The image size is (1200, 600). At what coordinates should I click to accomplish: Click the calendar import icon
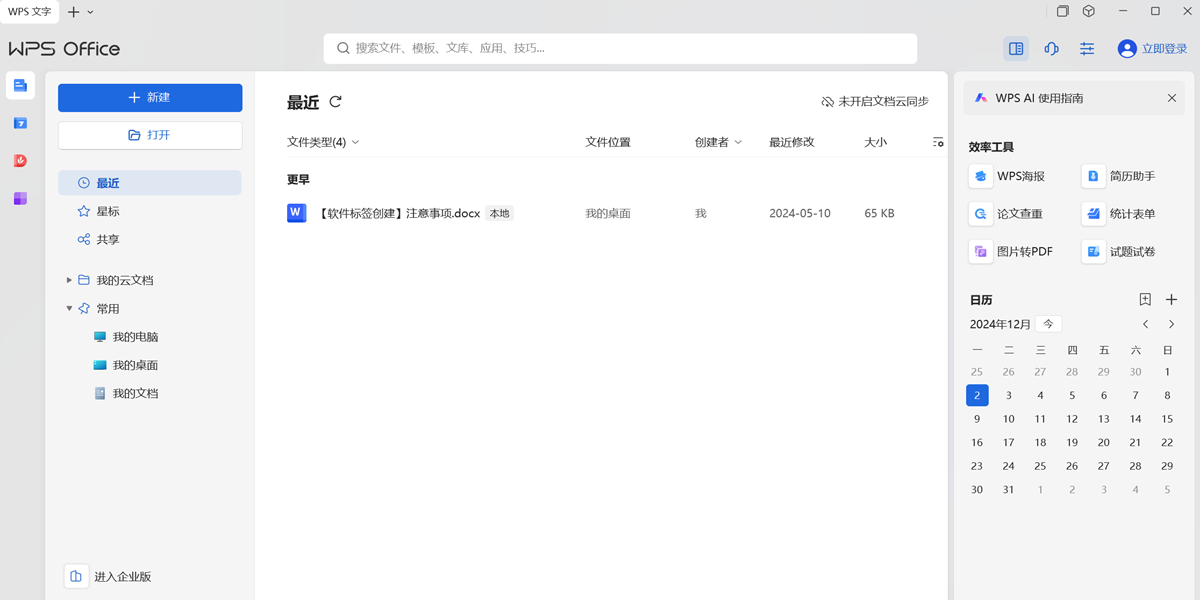(x=1145, y=299)
